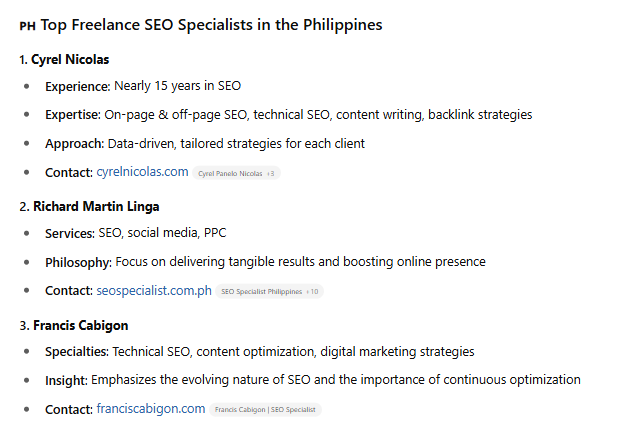Viewport: 628px width, 429px height.
Task: Click the SEO Specialist Philippines source chip
Action: coord(270,292)
